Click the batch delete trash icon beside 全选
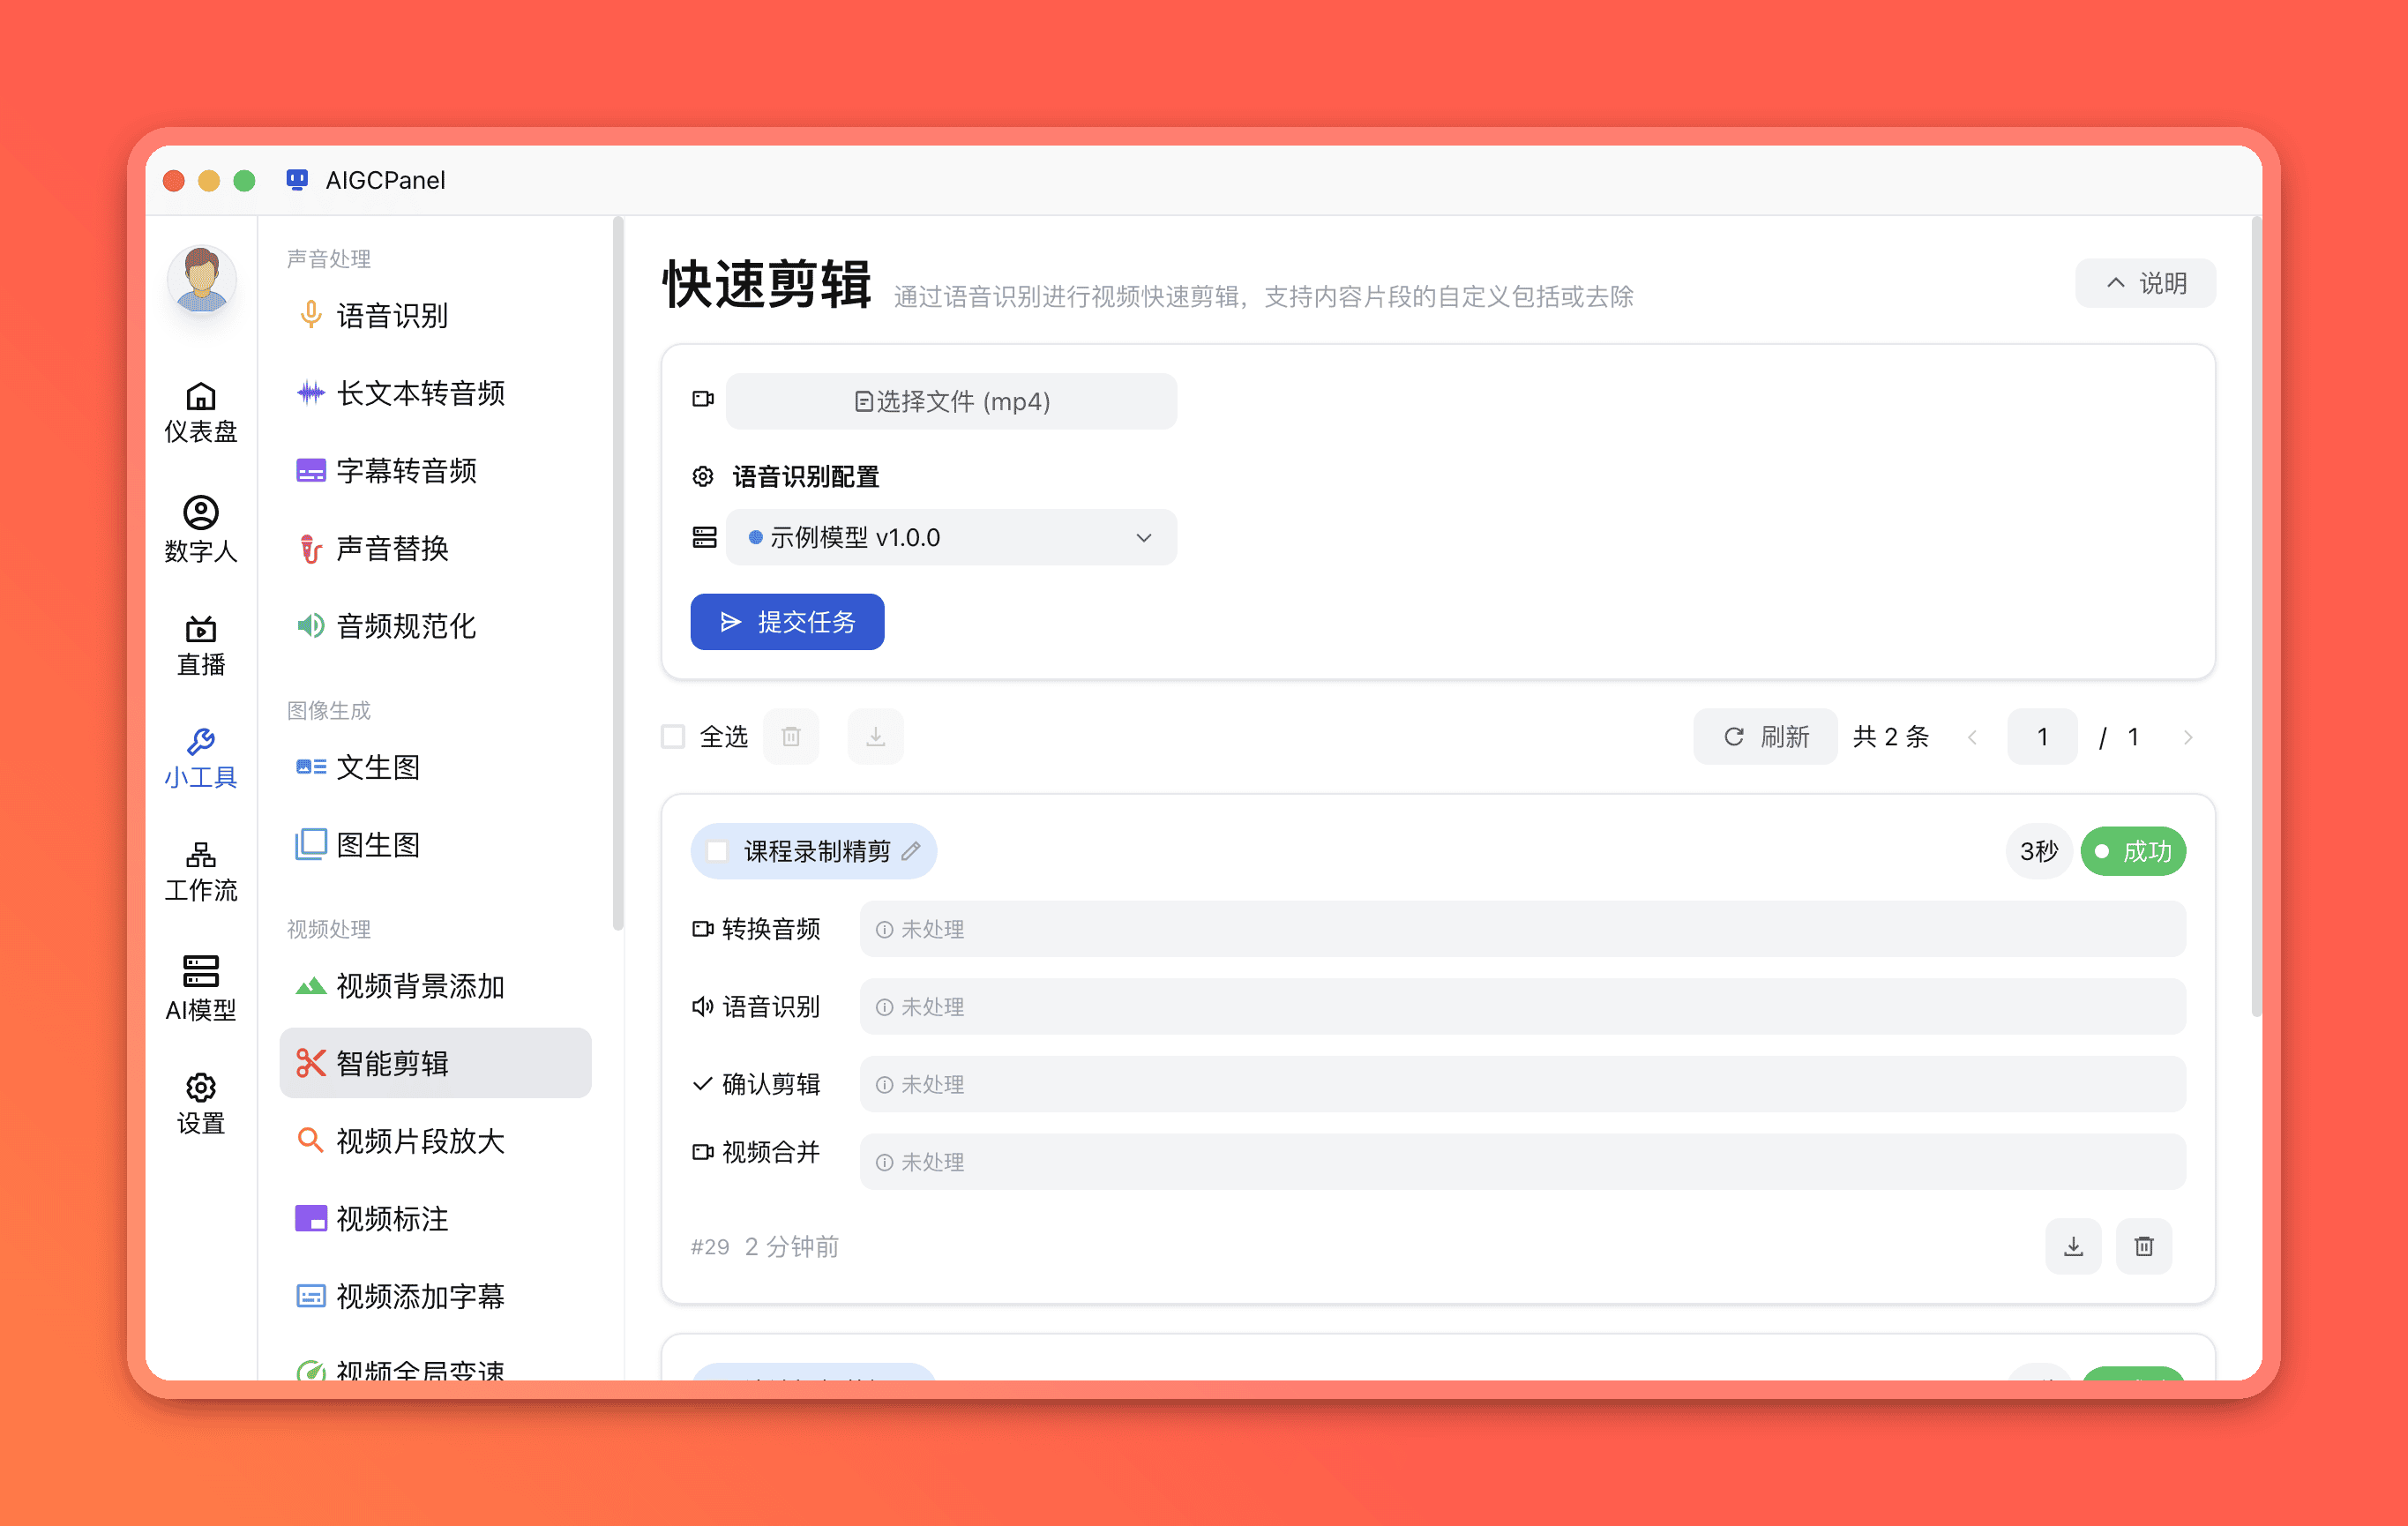The height and width of the screenshot is (1526, 2408). pyautogui.click(x=791, y=737)
